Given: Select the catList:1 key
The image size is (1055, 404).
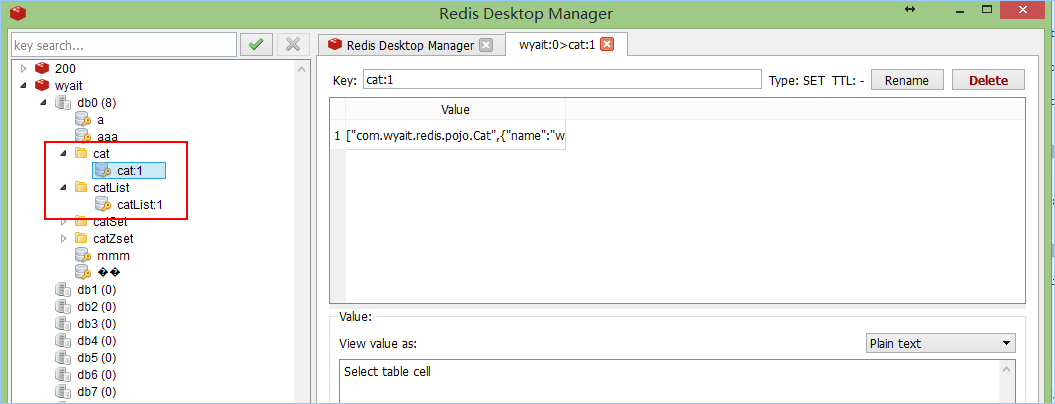Looking at the screenshot, I should point(140,204).
